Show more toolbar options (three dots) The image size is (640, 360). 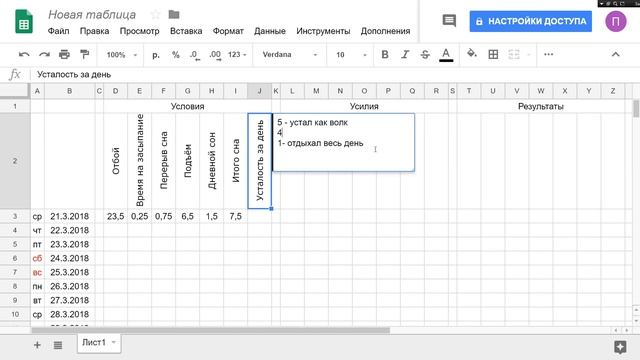(x=548, y=54)
